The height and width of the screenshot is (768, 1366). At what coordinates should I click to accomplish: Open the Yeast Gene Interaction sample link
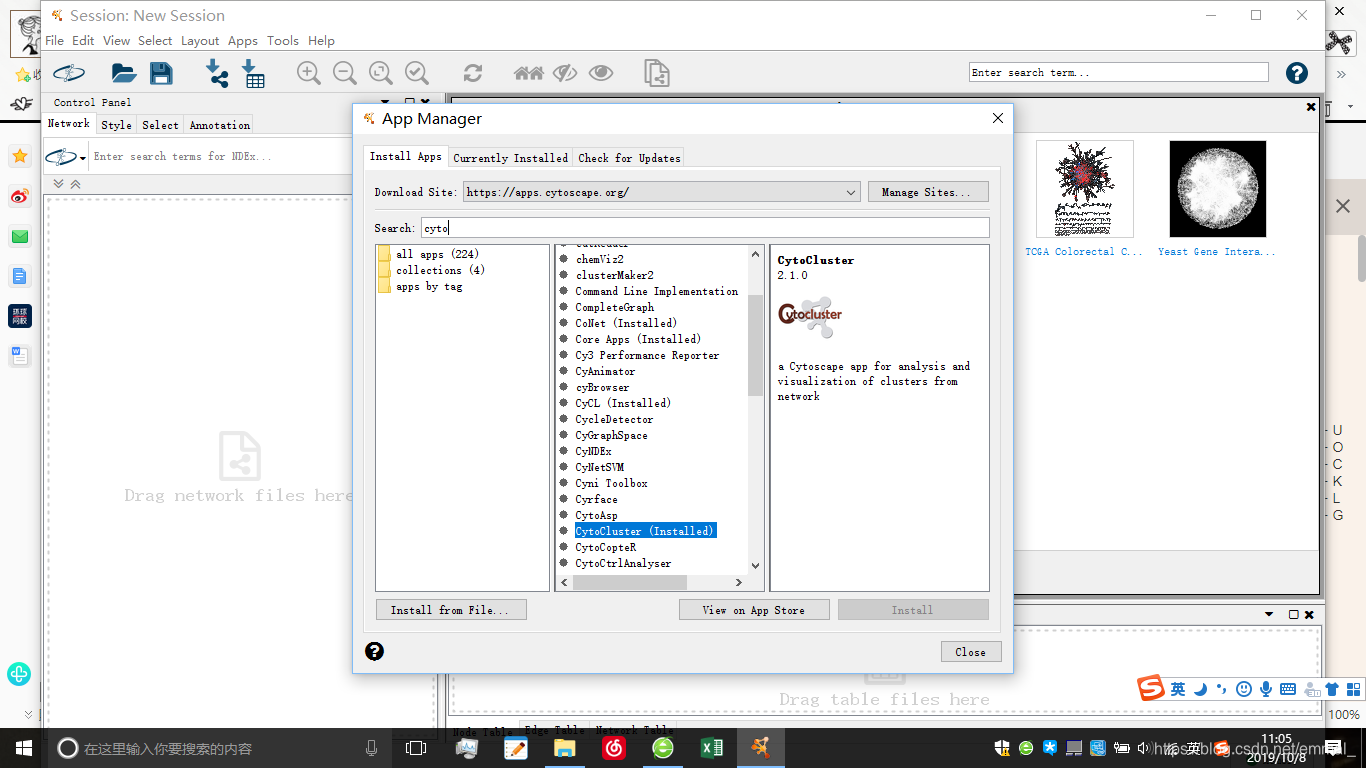(1217, 252)
